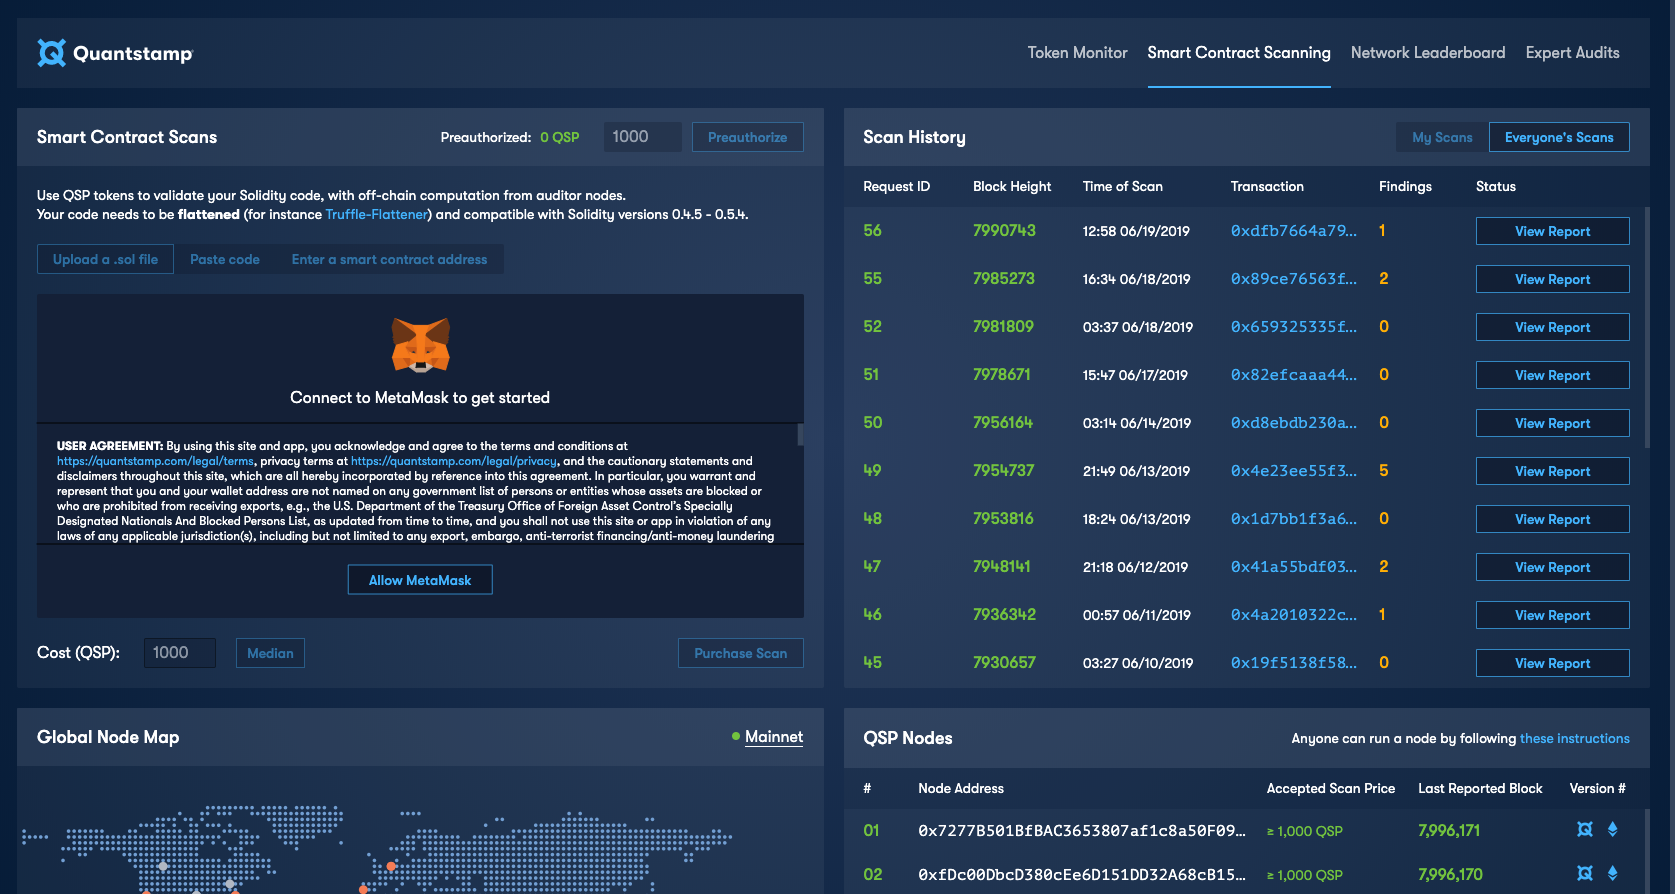This screenshot has width=1675, height=894.
Task: Open the Expert Audits tab
Action: coord(1573,53)
